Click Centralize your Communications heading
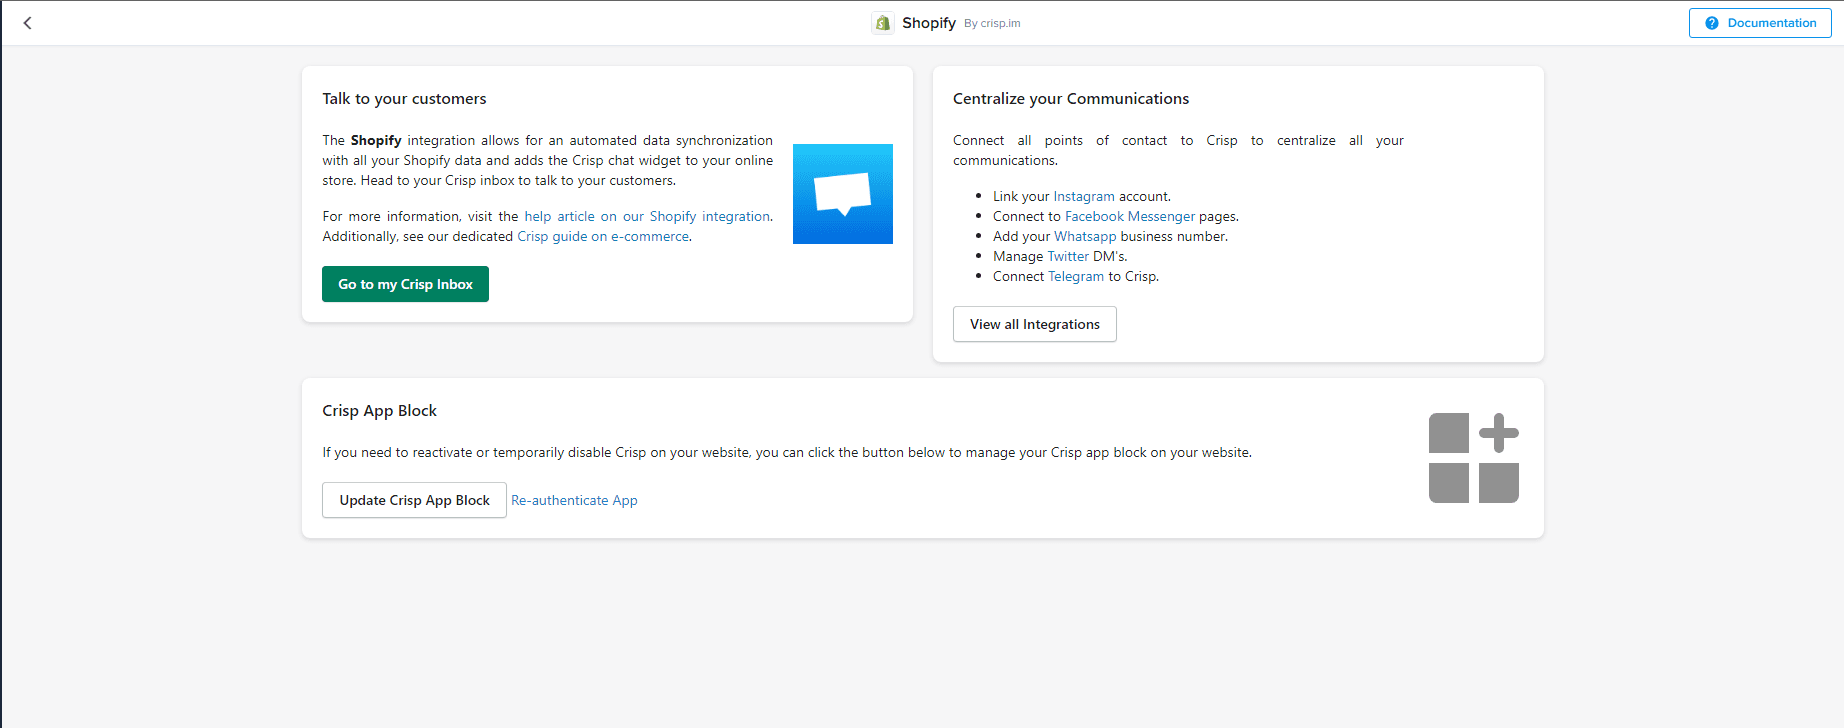The image size is (1844, 728). click(x=1071, y=98)
